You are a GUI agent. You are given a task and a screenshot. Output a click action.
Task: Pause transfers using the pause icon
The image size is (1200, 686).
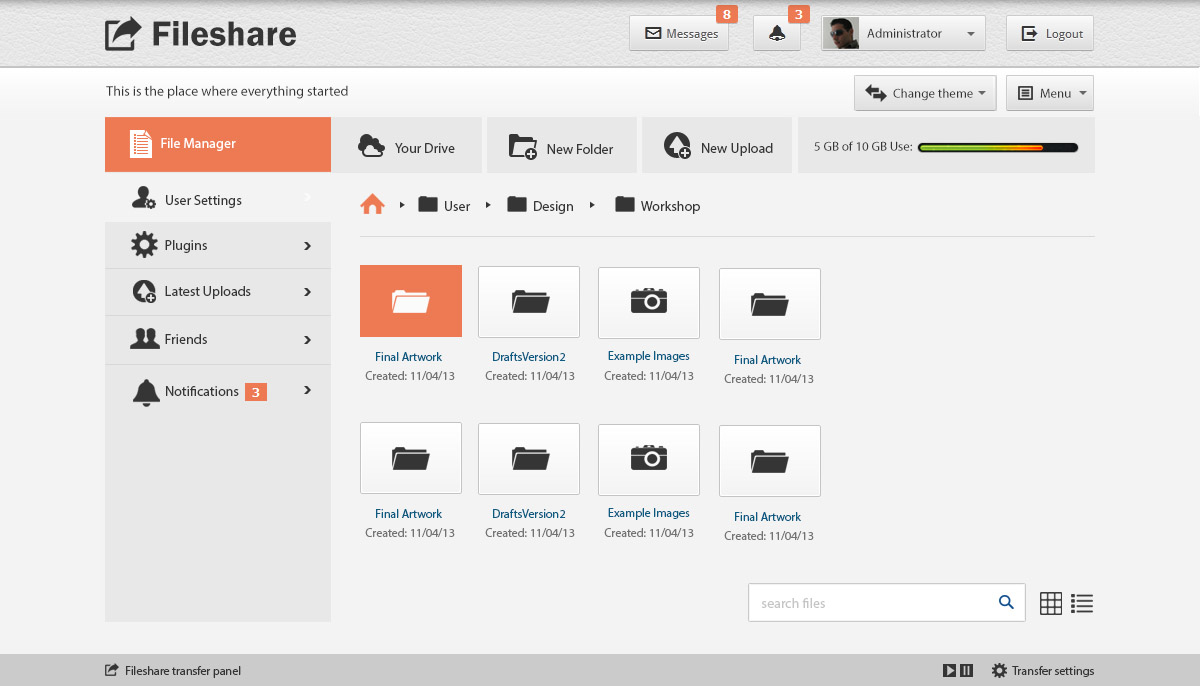pos(966,671)
